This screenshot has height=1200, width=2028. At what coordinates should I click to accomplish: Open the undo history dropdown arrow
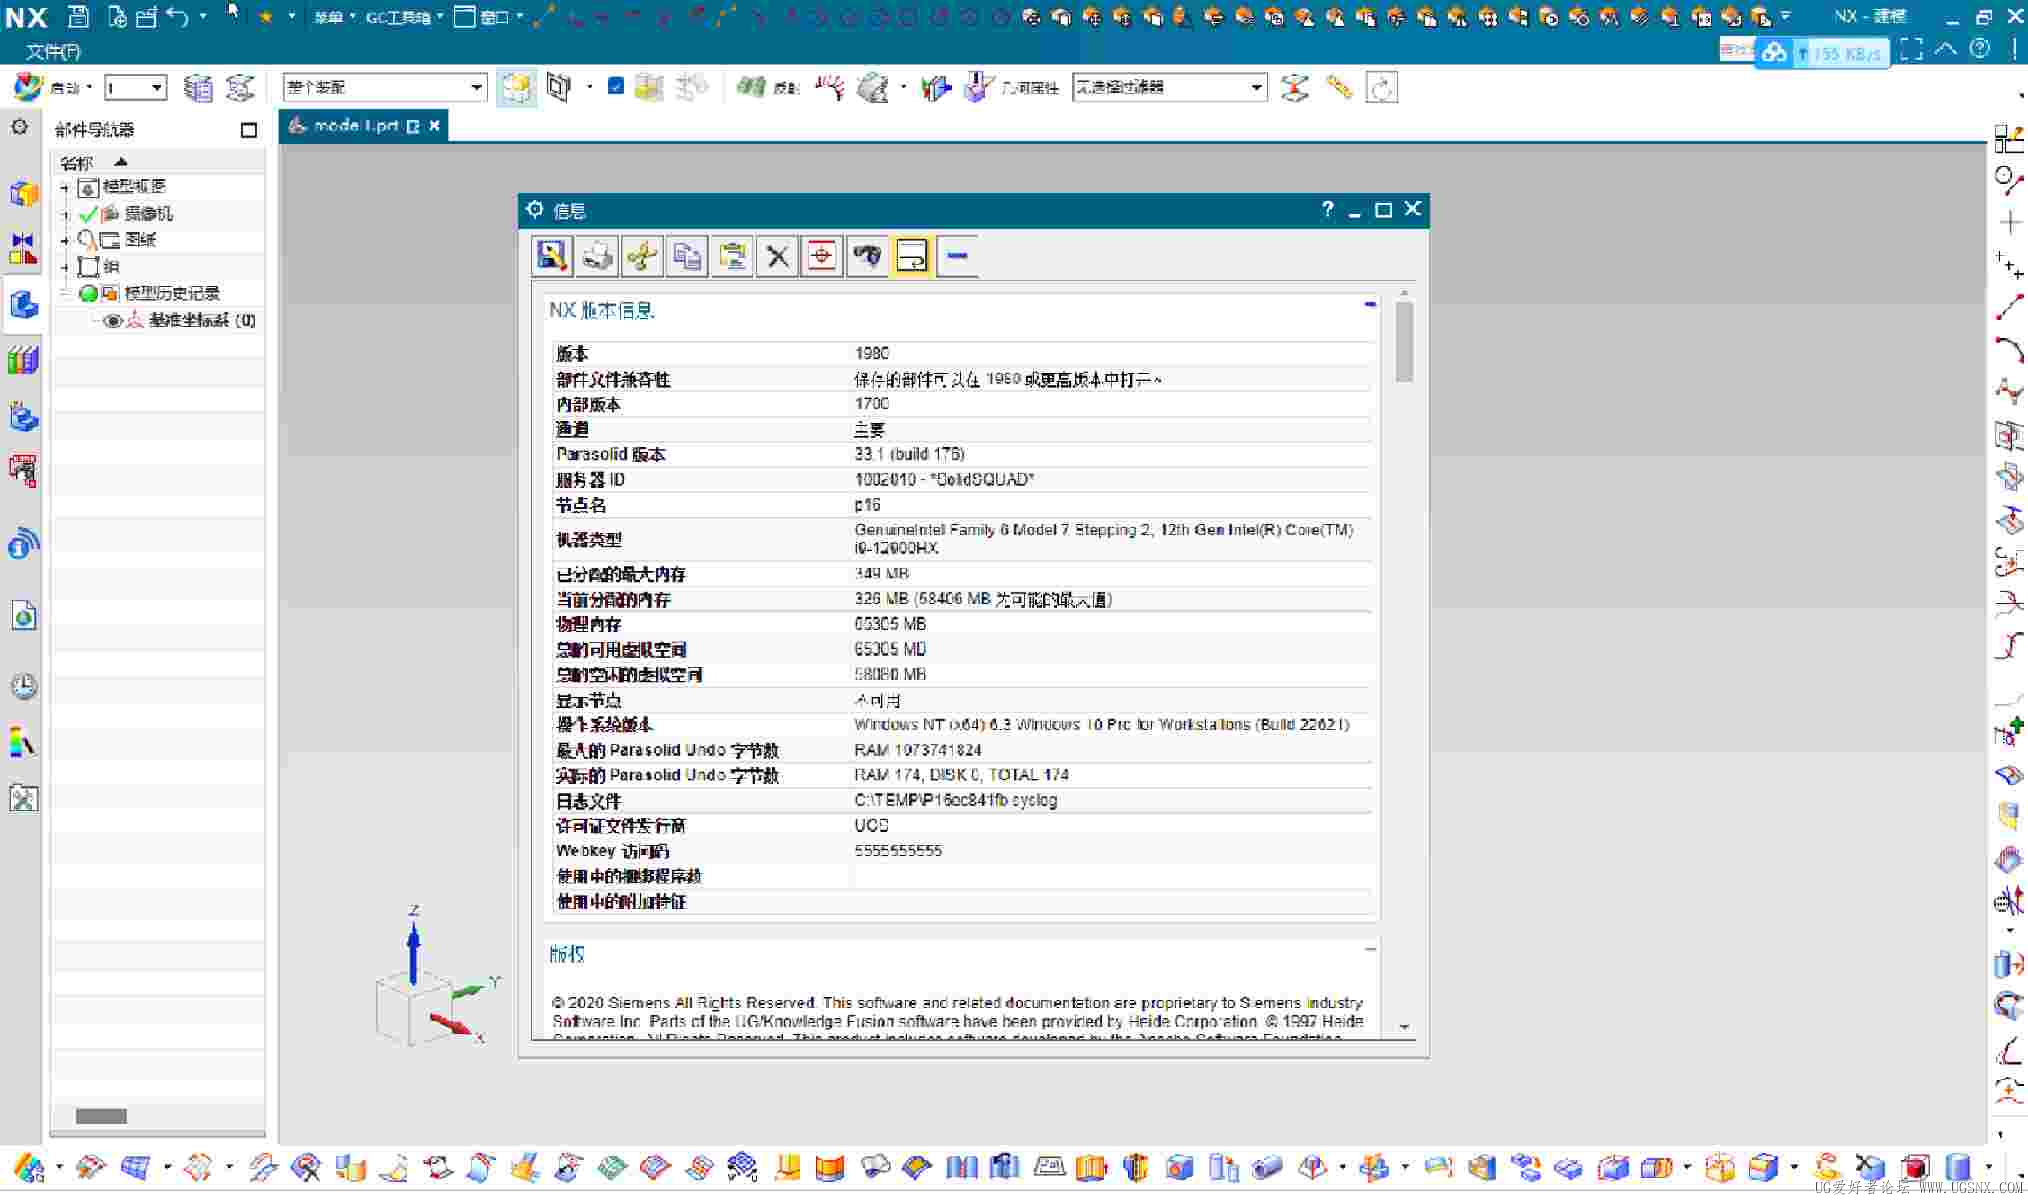coord(203,16)
